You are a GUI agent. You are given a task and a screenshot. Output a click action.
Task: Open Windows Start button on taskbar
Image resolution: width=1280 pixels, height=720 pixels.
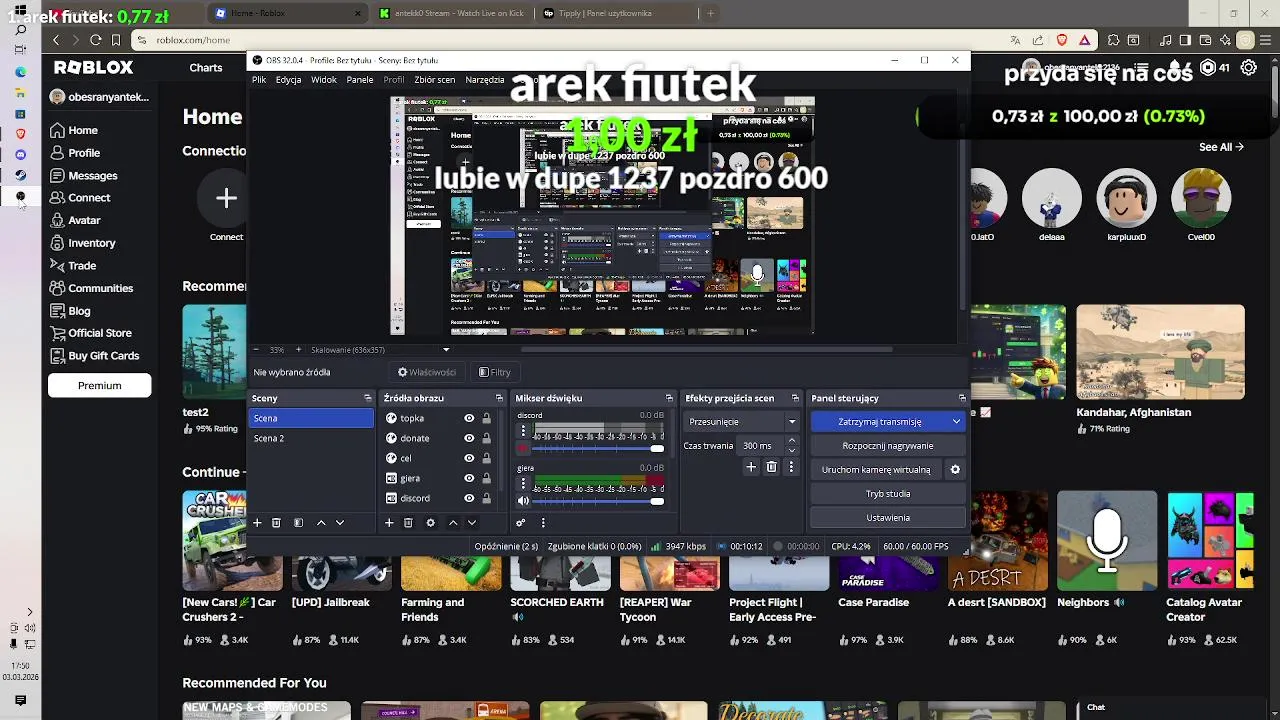[20, 11]
